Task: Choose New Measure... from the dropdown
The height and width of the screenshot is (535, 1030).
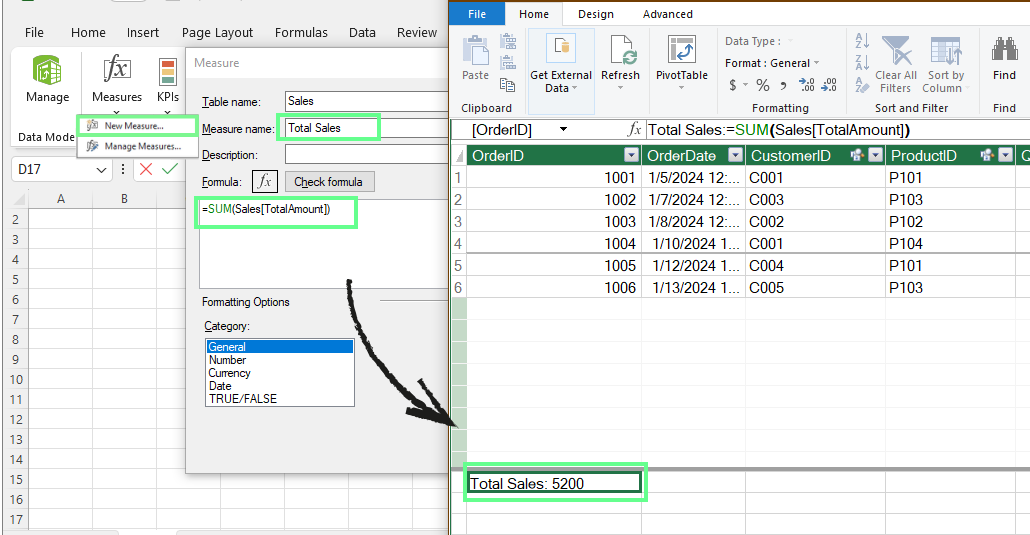Action: [x=133, y=126]
